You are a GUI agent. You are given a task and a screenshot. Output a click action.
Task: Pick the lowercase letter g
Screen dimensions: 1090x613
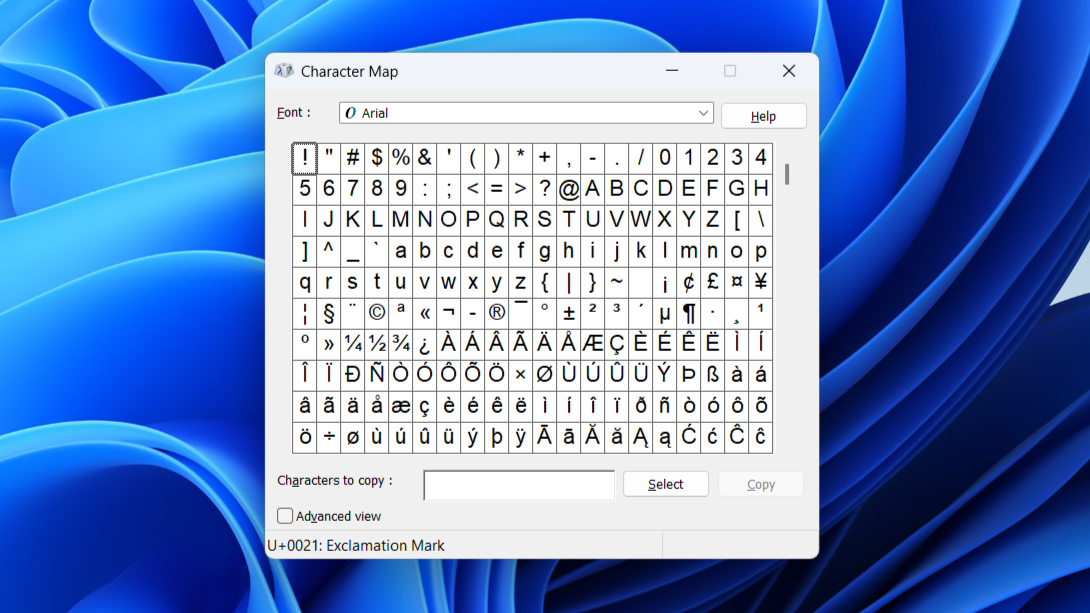coord(544,251)
